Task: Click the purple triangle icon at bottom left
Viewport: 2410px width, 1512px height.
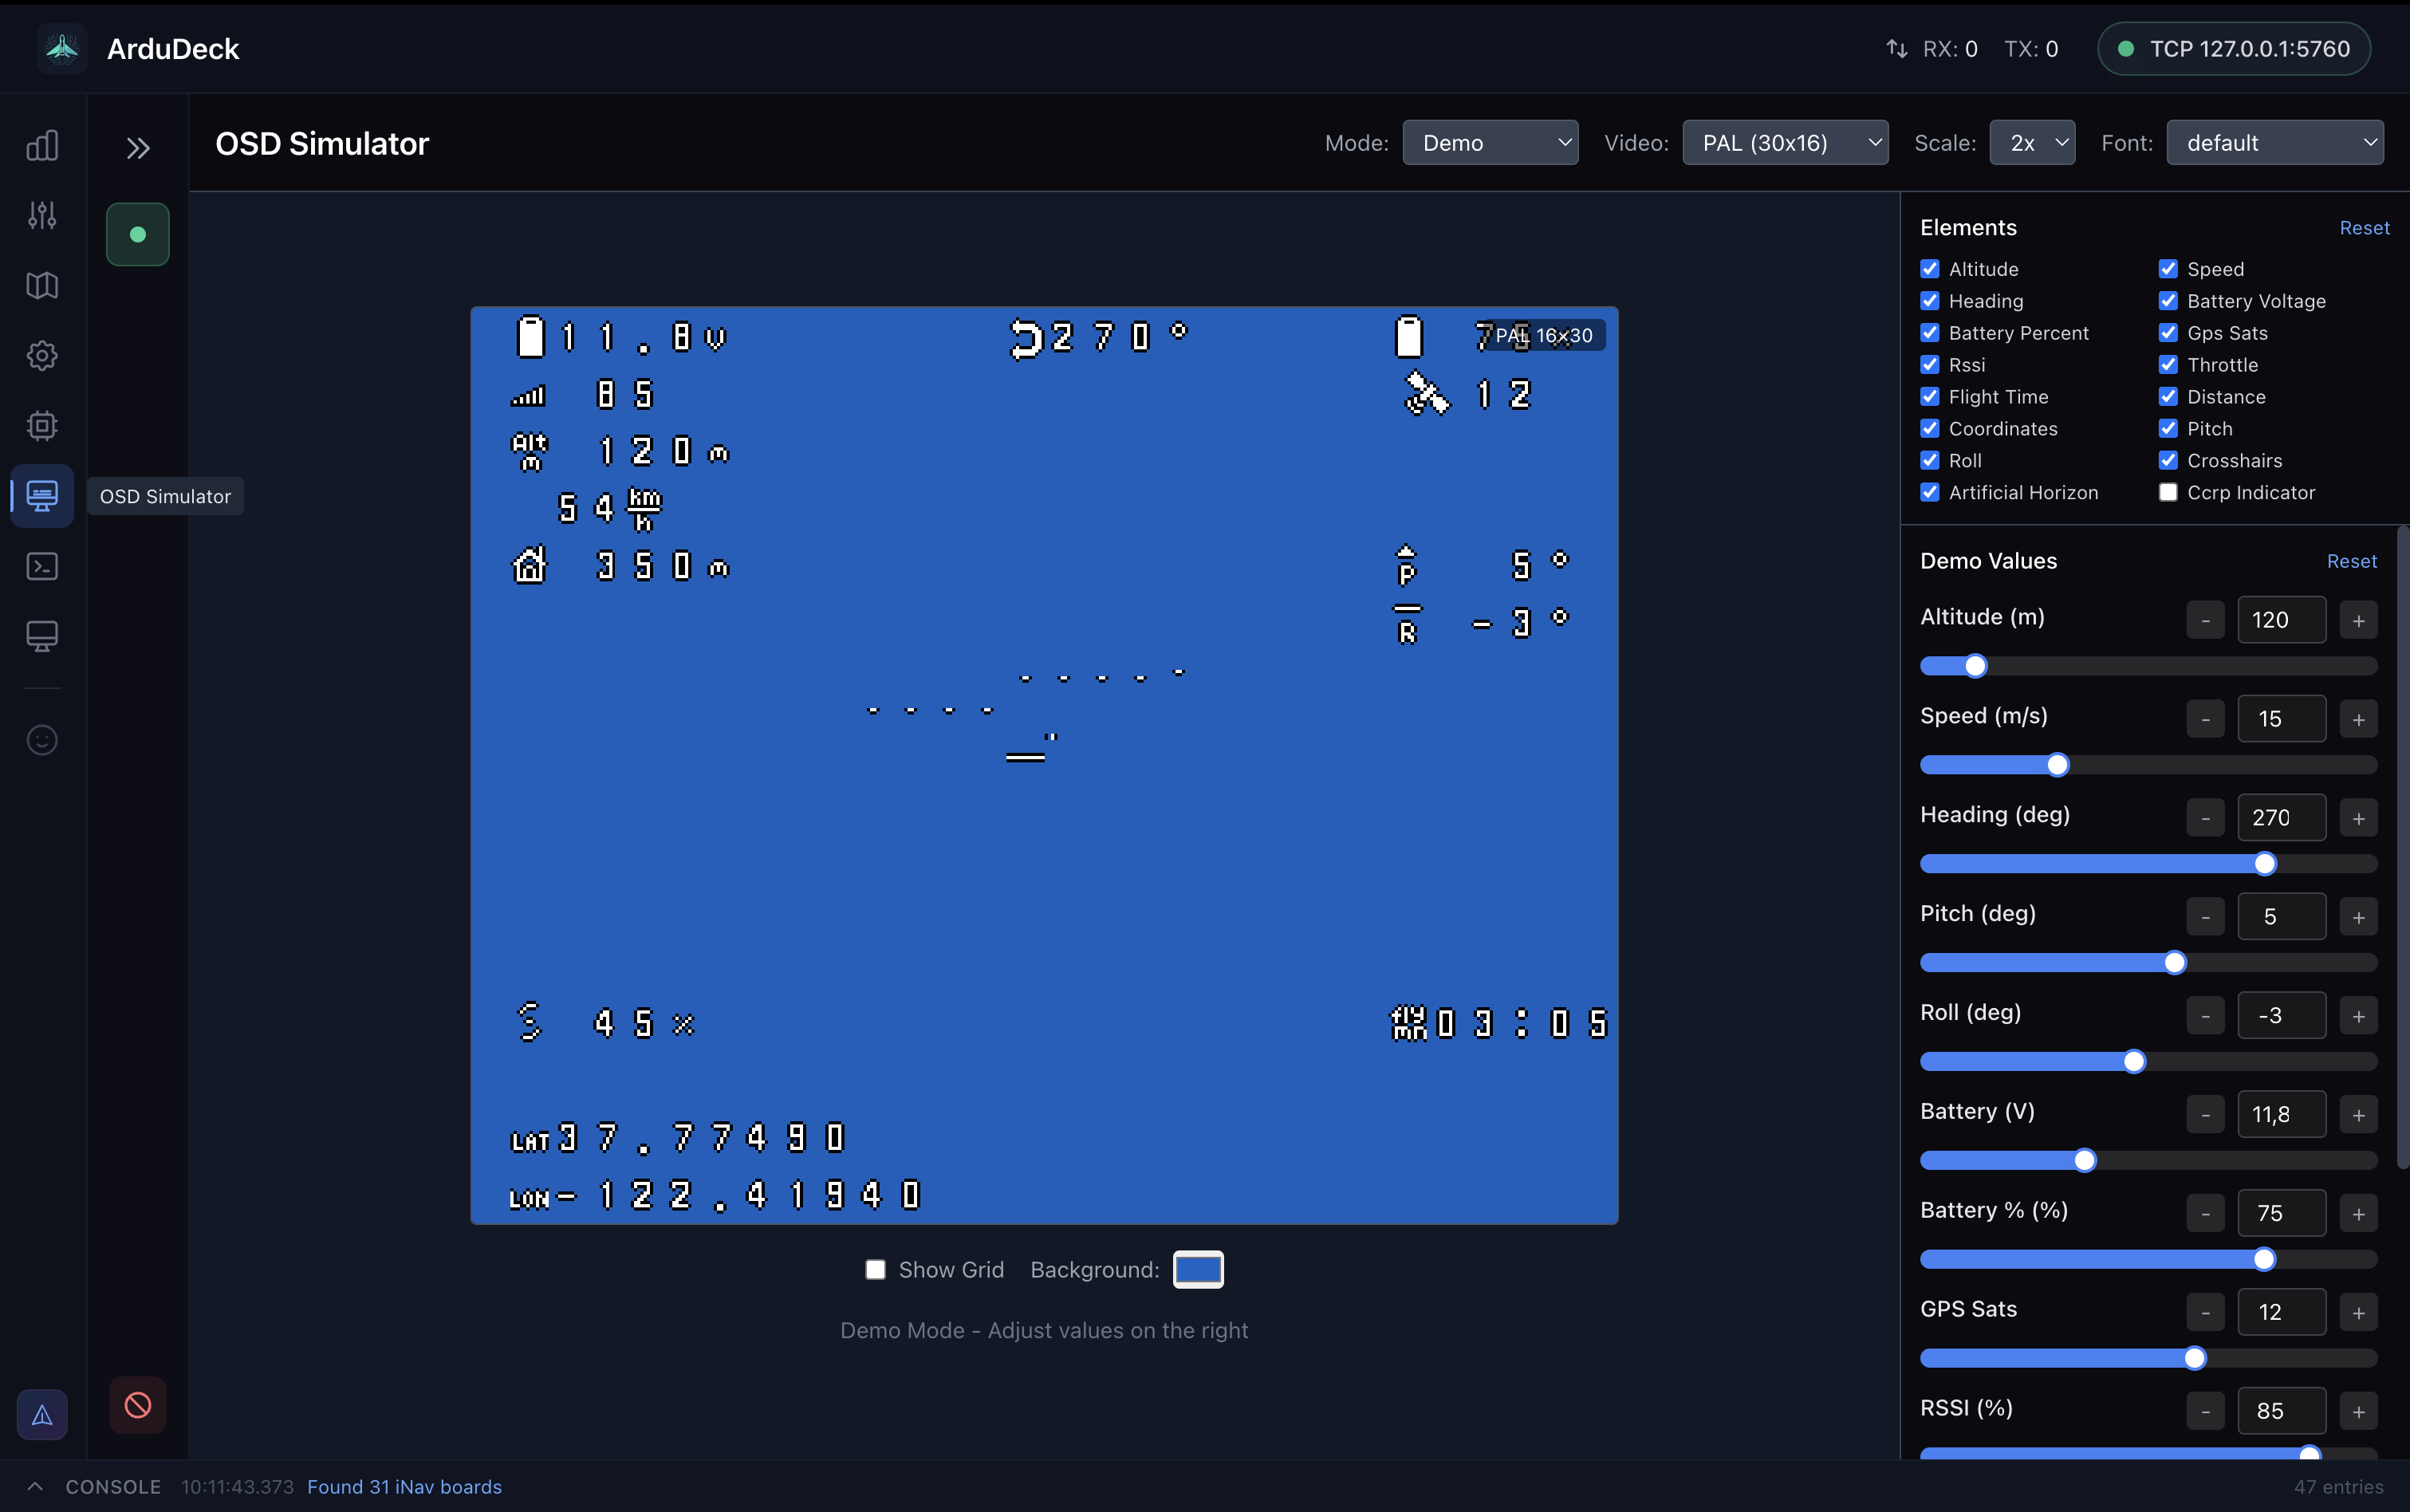Action: click(x=42, y=1414)
